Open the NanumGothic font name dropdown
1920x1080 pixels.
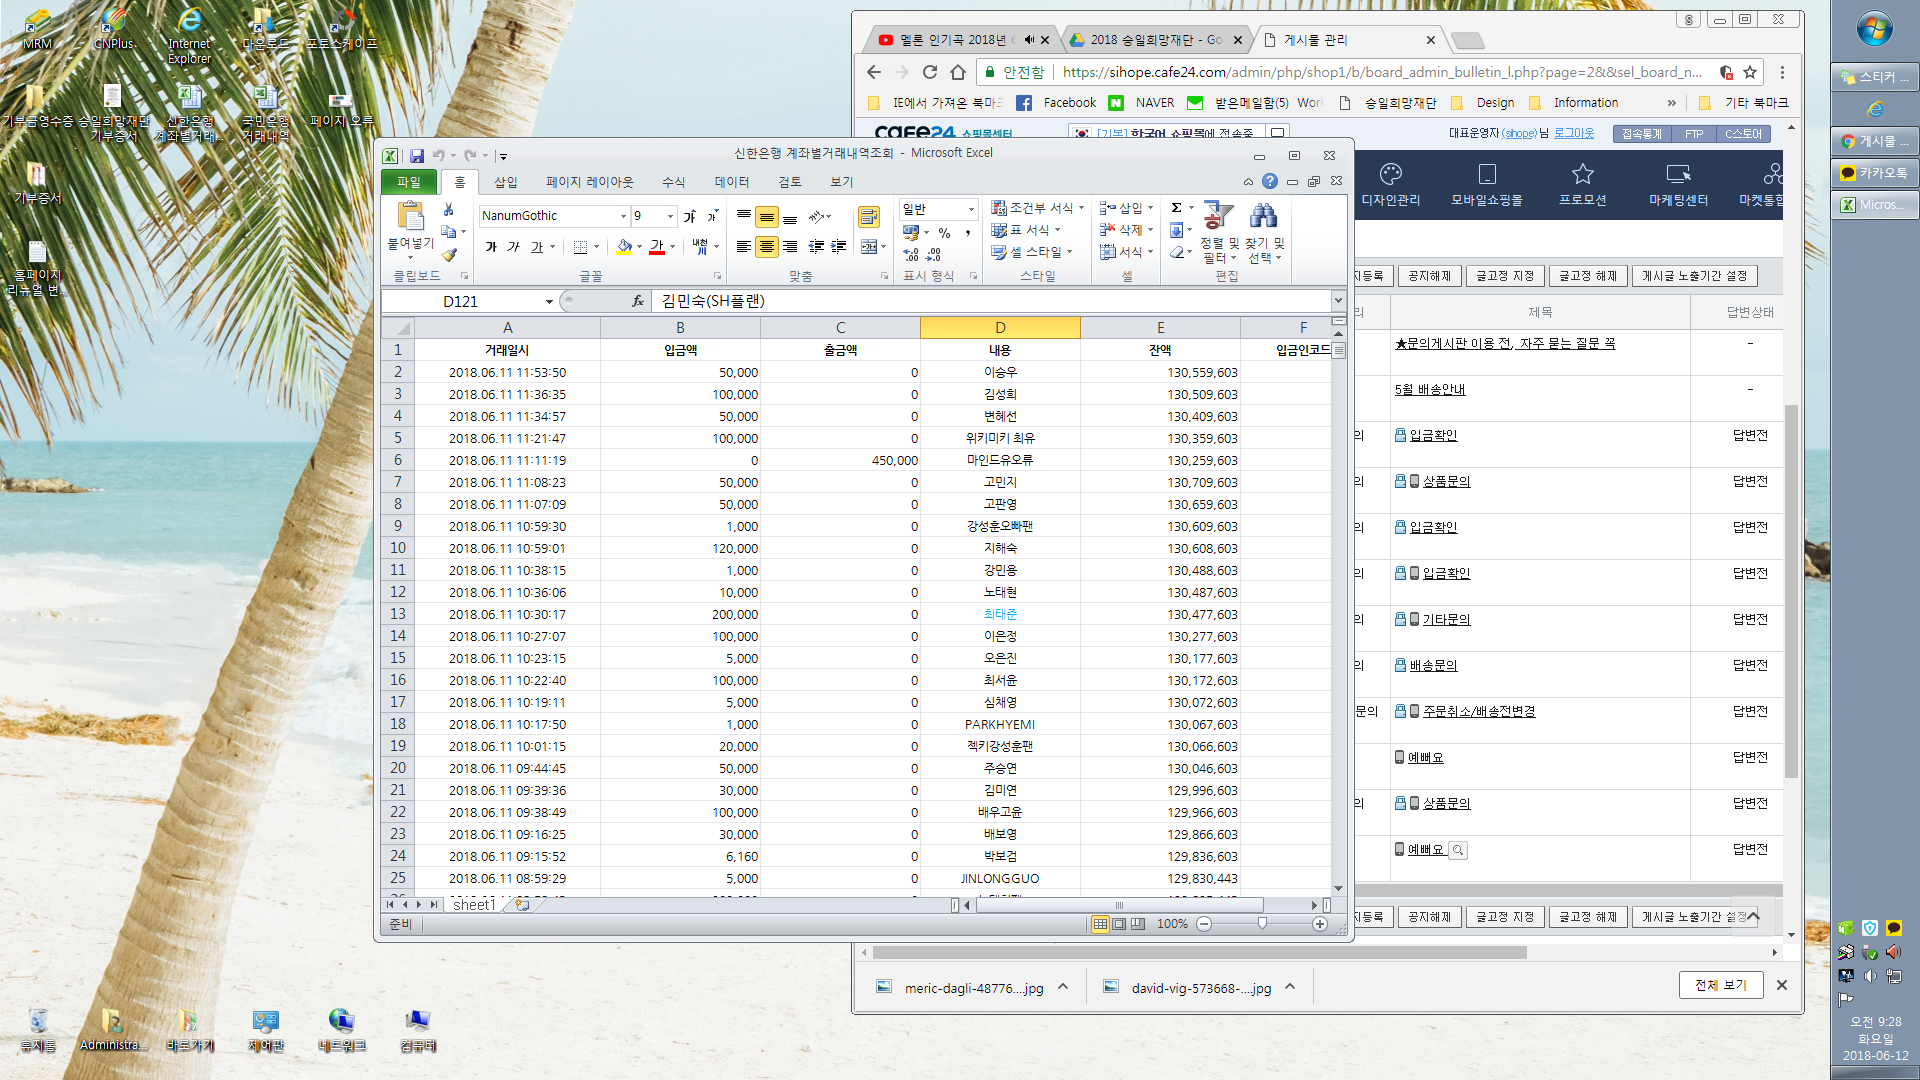click(623, 216)
